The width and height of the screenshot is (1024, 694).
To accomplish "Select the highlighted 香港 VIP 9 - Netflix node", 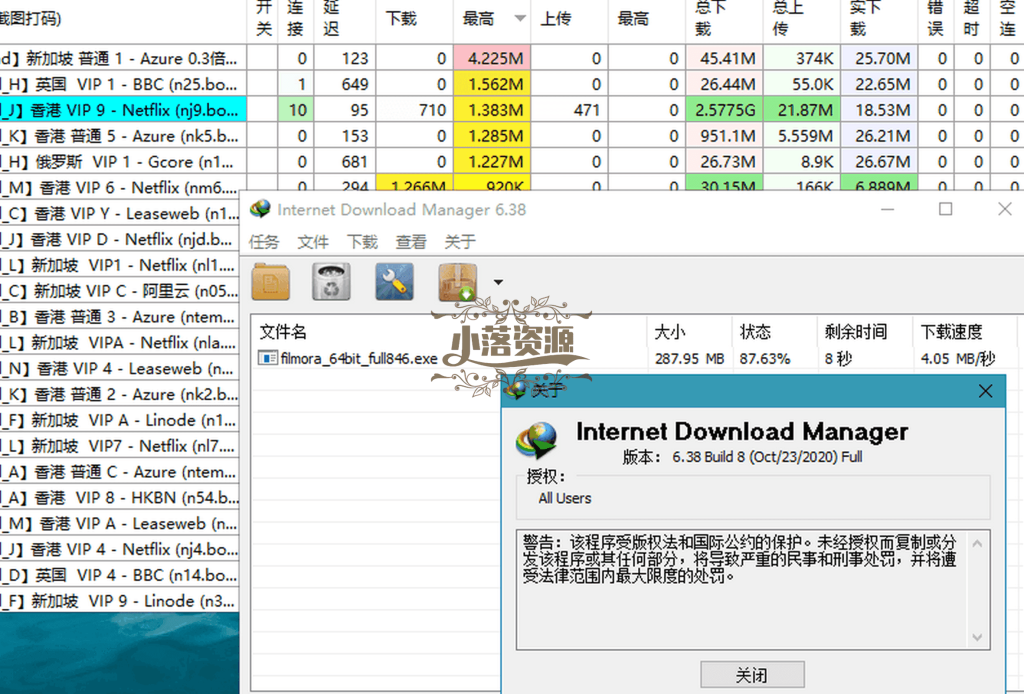I will pos(123,110).
